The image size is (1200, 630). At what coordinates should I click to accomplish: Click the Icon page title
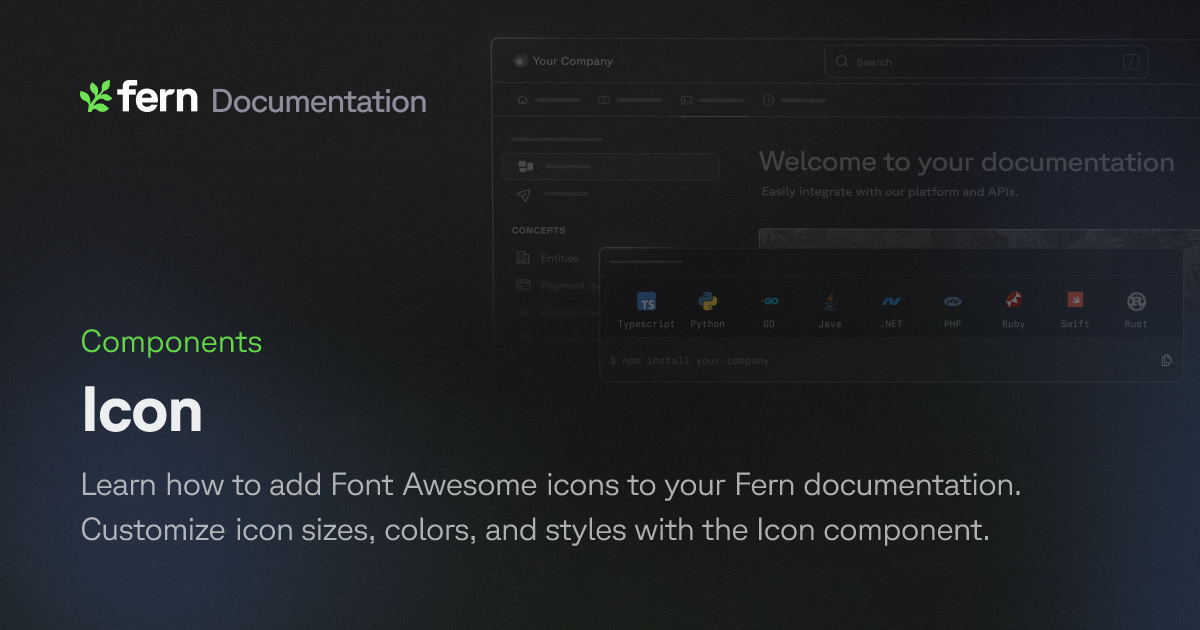[x=142, y=411]
